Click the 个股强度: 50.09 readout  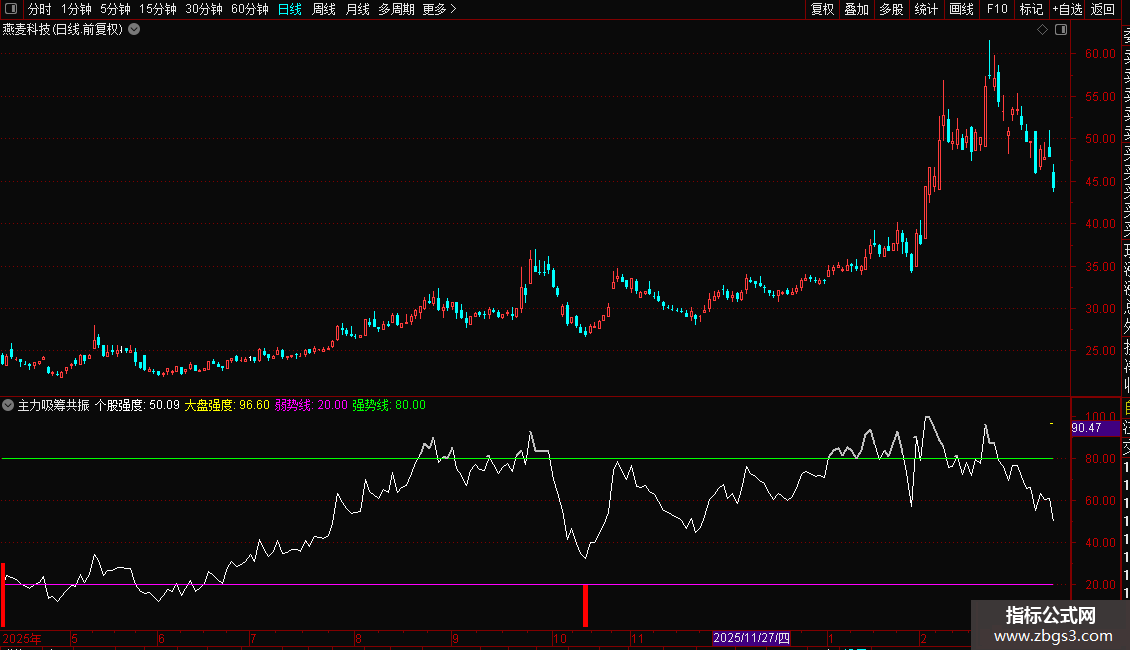coord(137,405)
